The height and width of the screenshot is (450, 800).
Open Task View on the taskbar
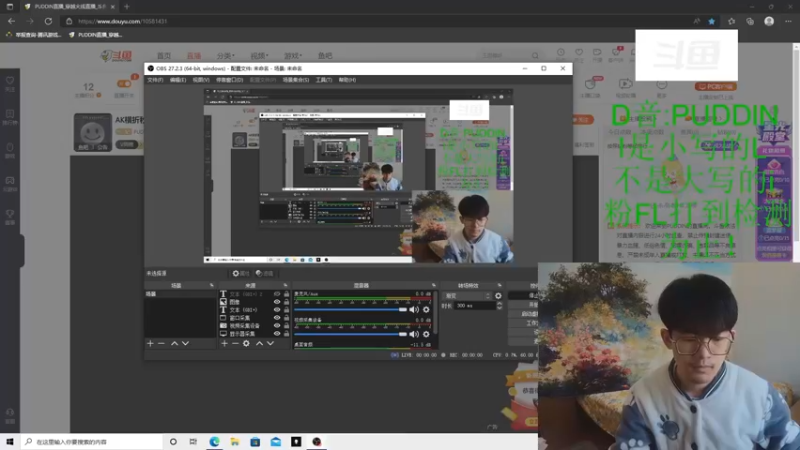[x=193, y=442]
